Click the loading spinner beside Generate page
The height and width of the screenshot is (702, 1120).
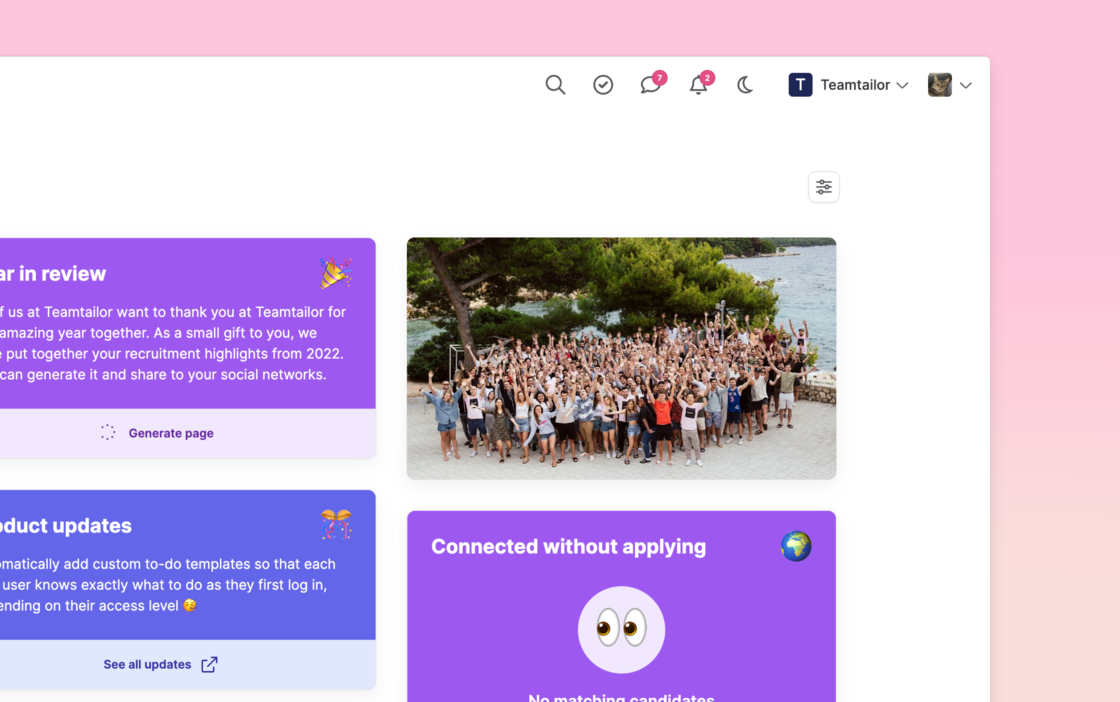(x=108, y=433)
